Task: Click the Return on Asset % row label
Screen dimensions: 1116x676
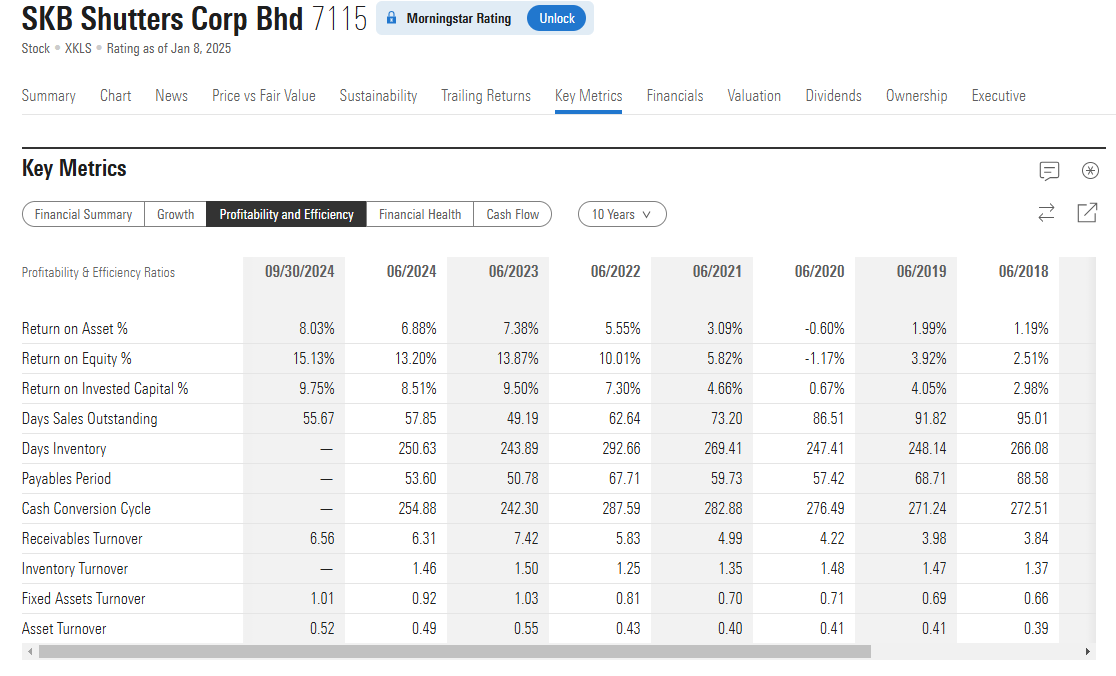Action: pyautogui.click(x=75, y=329)
